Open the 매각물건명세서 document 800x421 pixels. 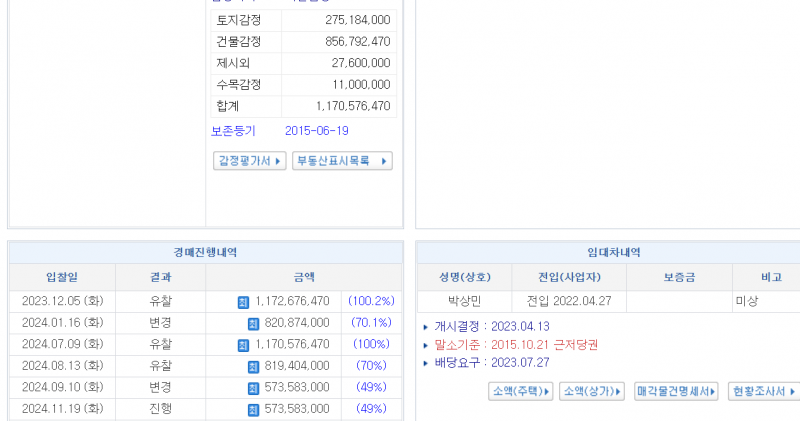(676, 391)
